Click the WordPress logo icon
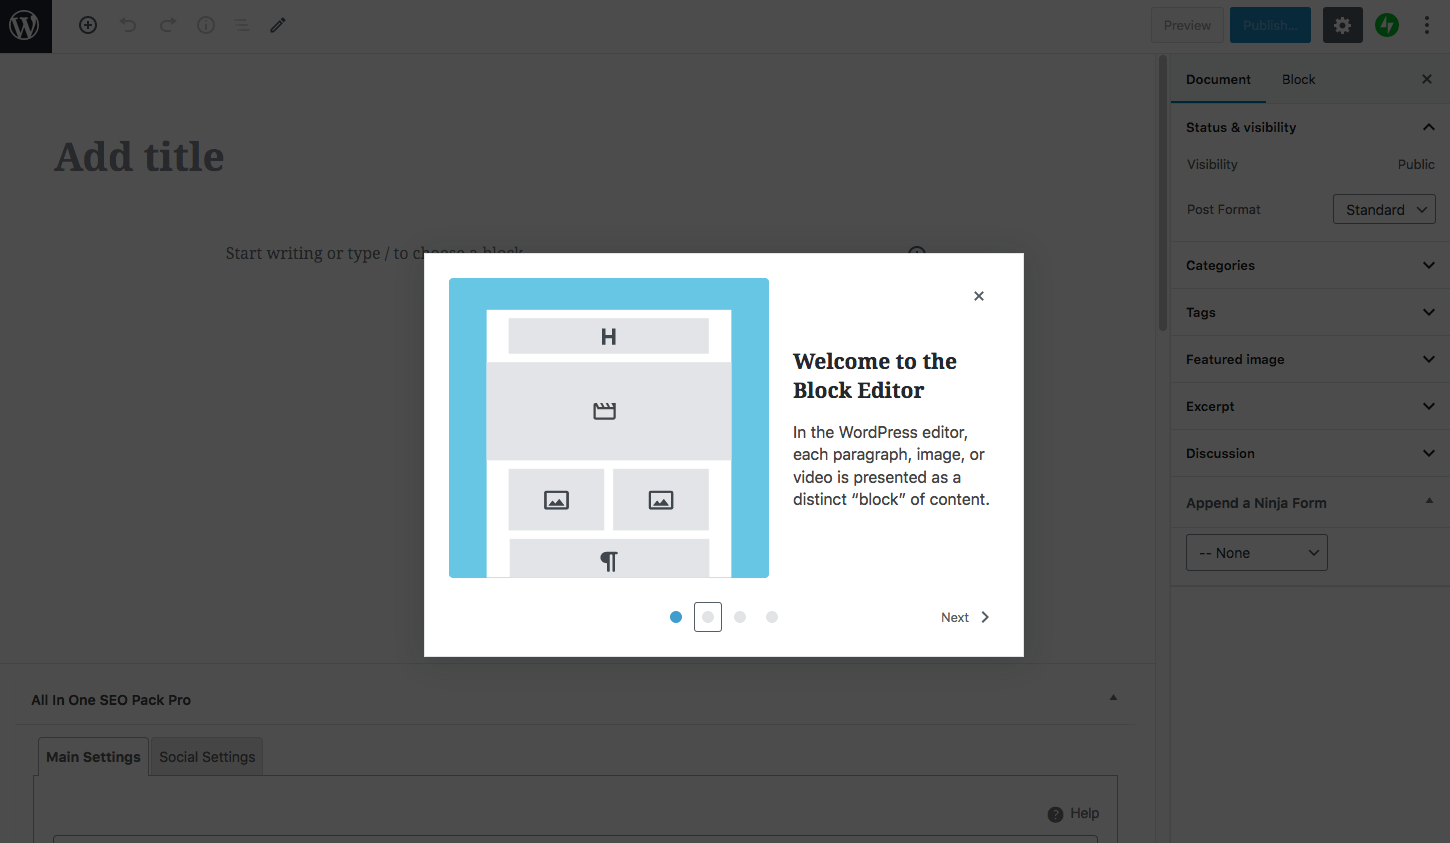1450x843 pixels. coord(25,25)
